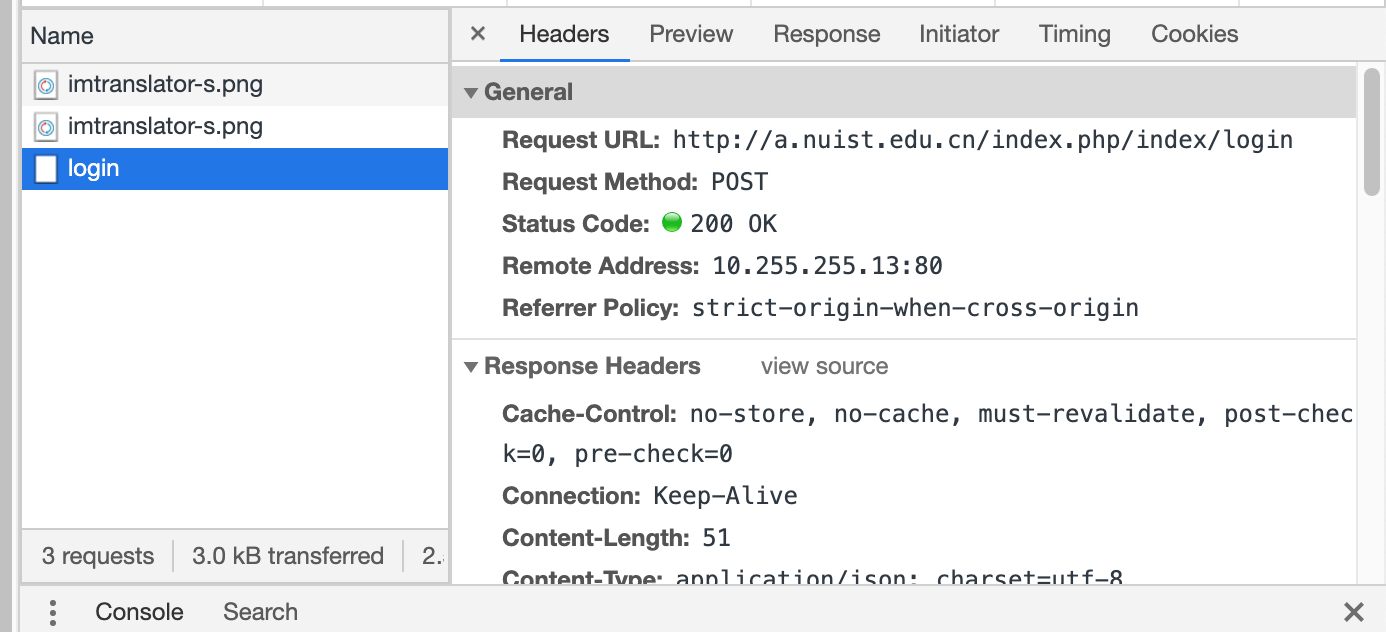Click the green status code indicator

[x=672, y=222]
